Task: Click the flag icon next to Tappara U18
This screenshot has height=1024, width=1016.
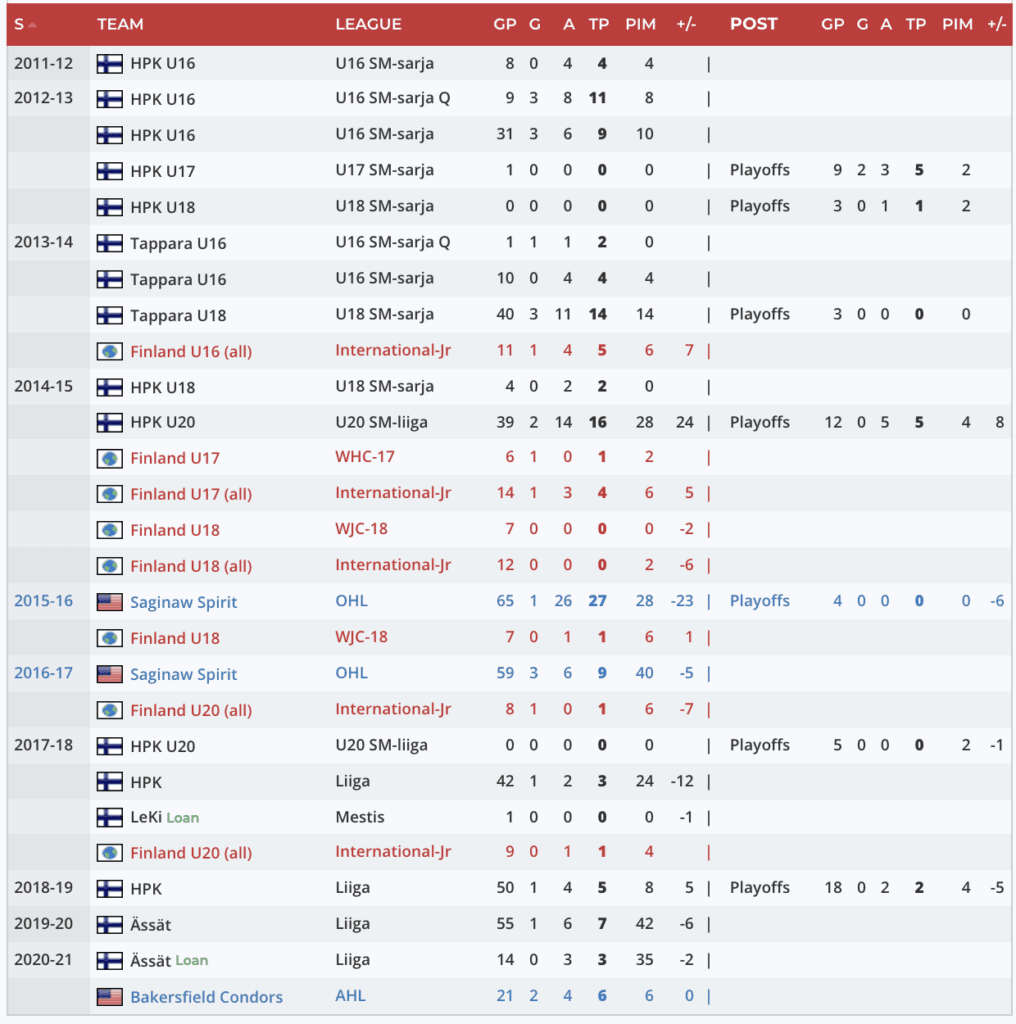Action: (109, 315)
